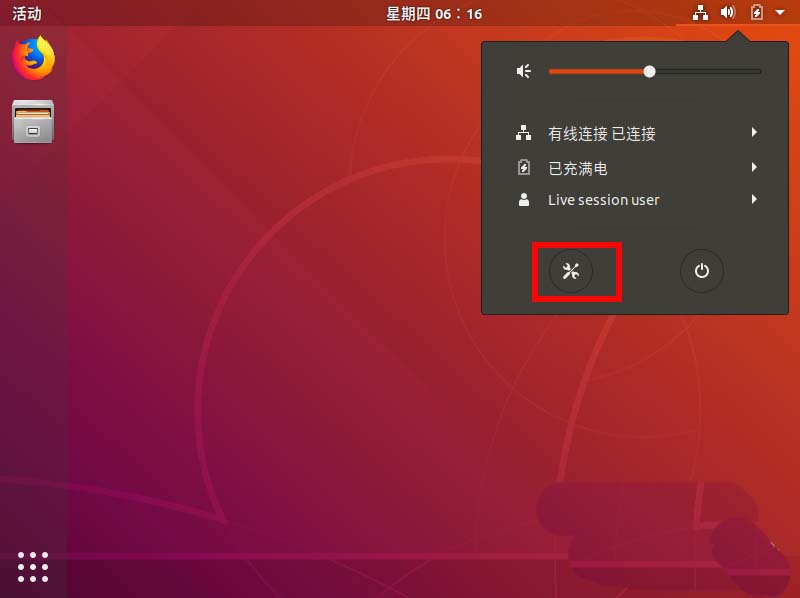Screen dimensions: 800x598
Task: Expand Live session user submenu arrow
Action: (x=754, y=199)
